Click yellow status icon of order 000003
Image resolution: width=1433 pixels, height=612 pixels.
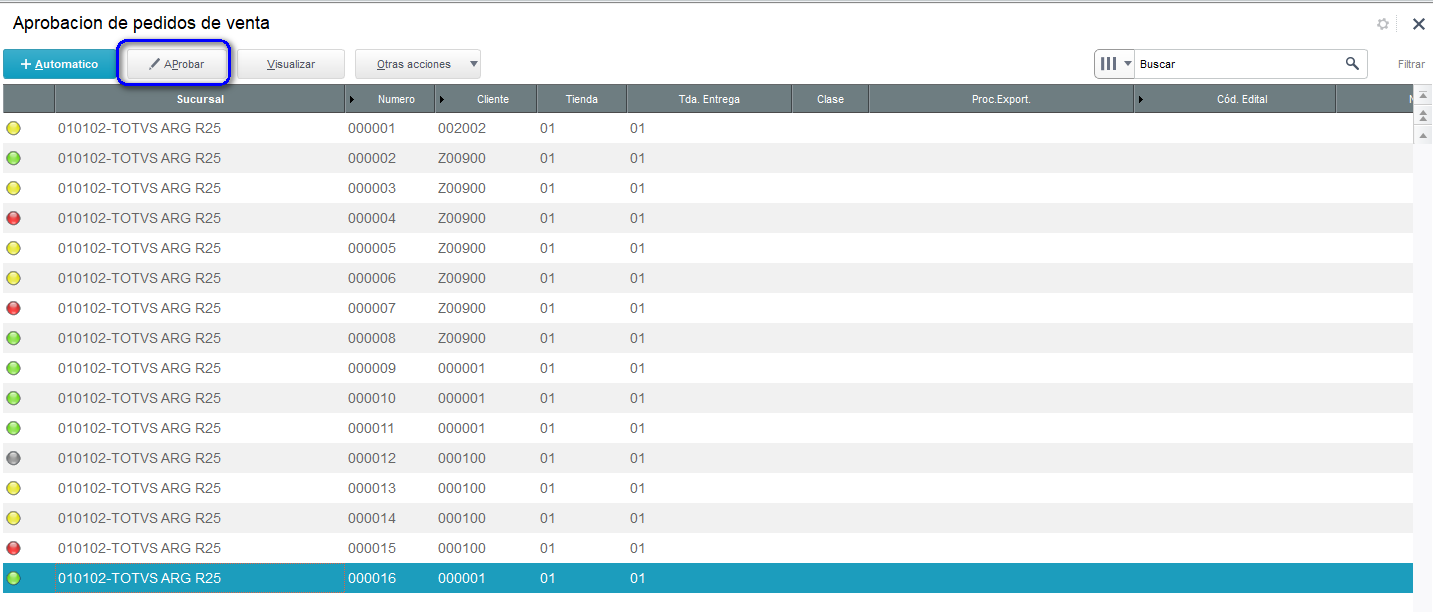tap(13, 188)
